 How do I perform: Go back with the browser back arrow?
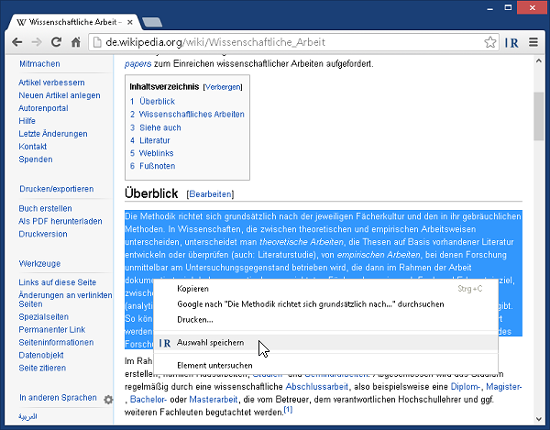coord(17,42)
